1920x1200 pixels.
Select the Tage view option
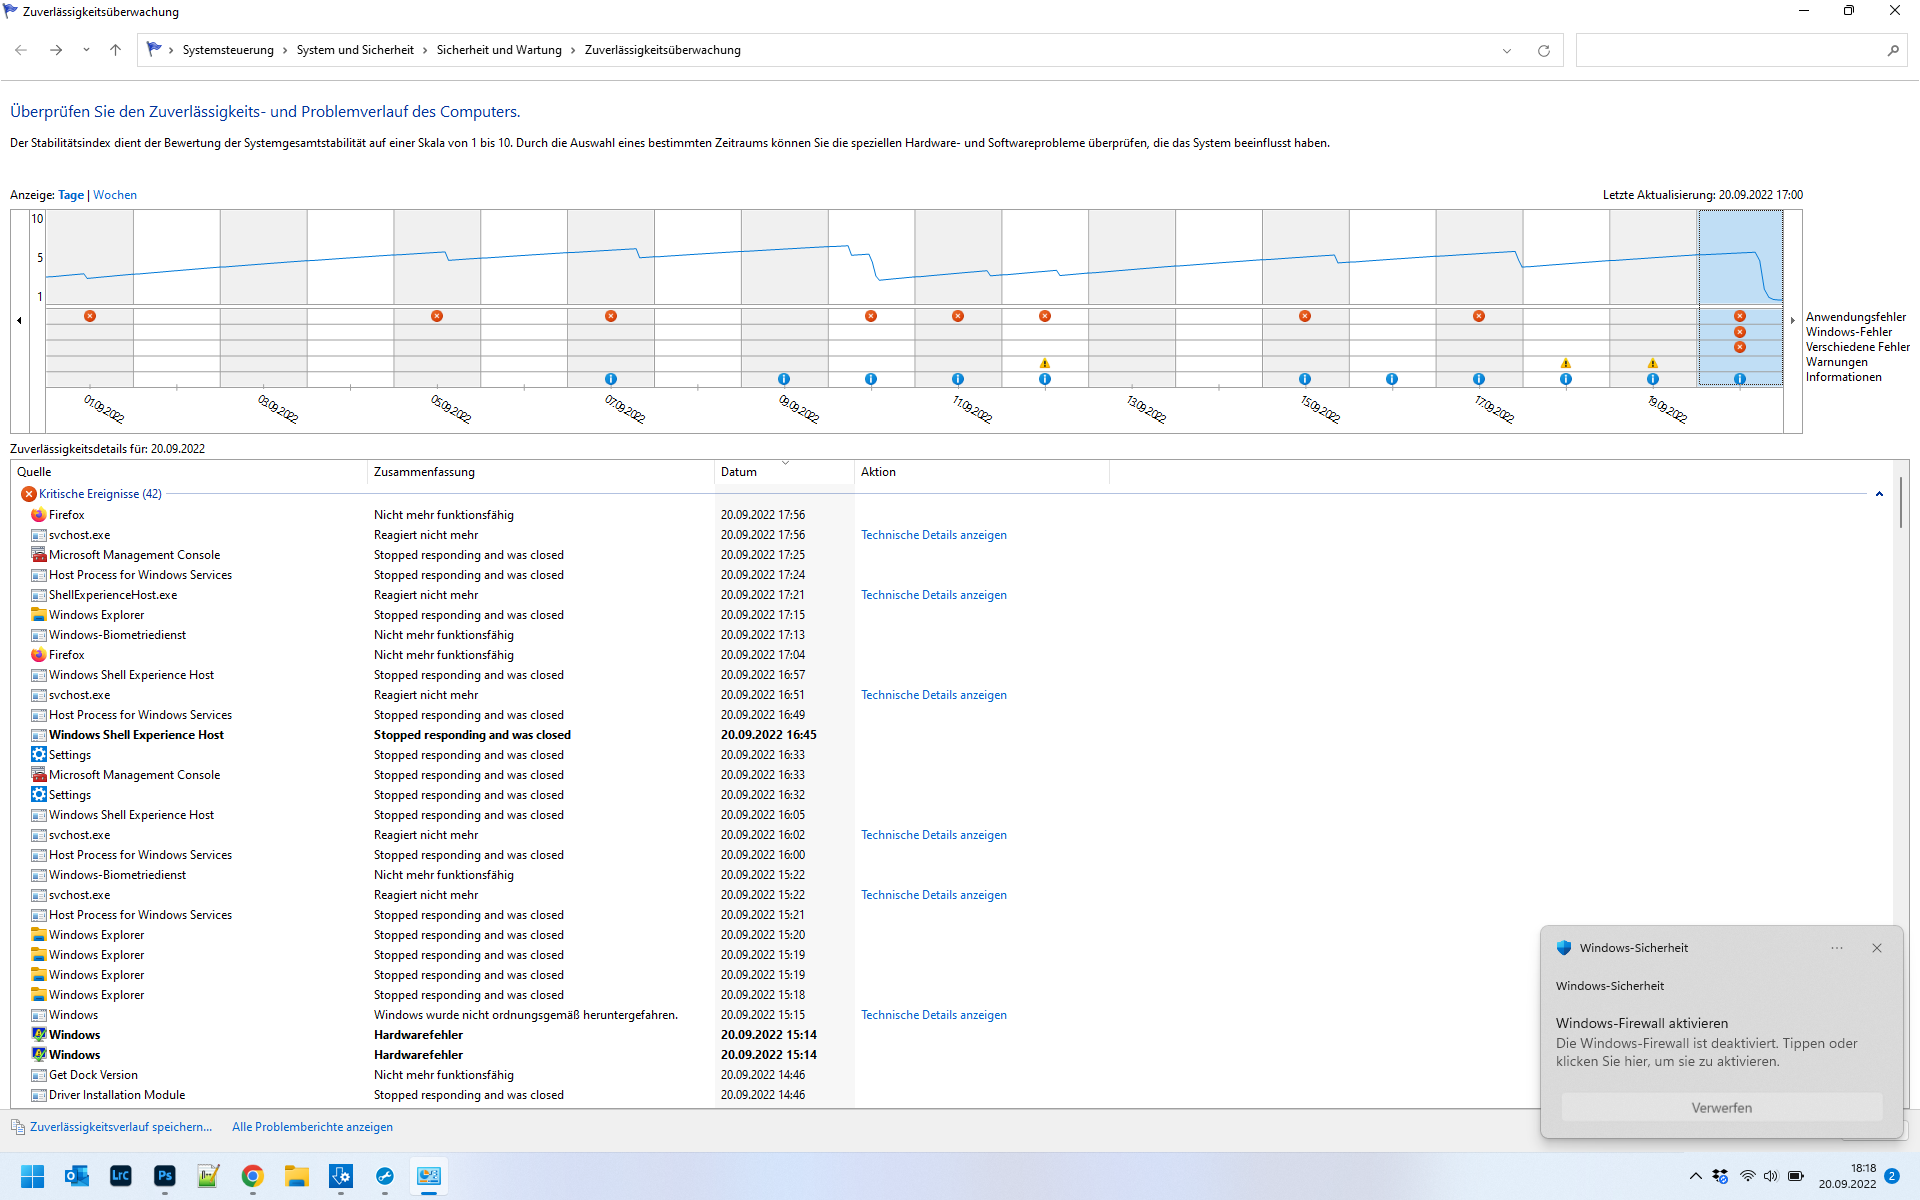tap(70, 195)
